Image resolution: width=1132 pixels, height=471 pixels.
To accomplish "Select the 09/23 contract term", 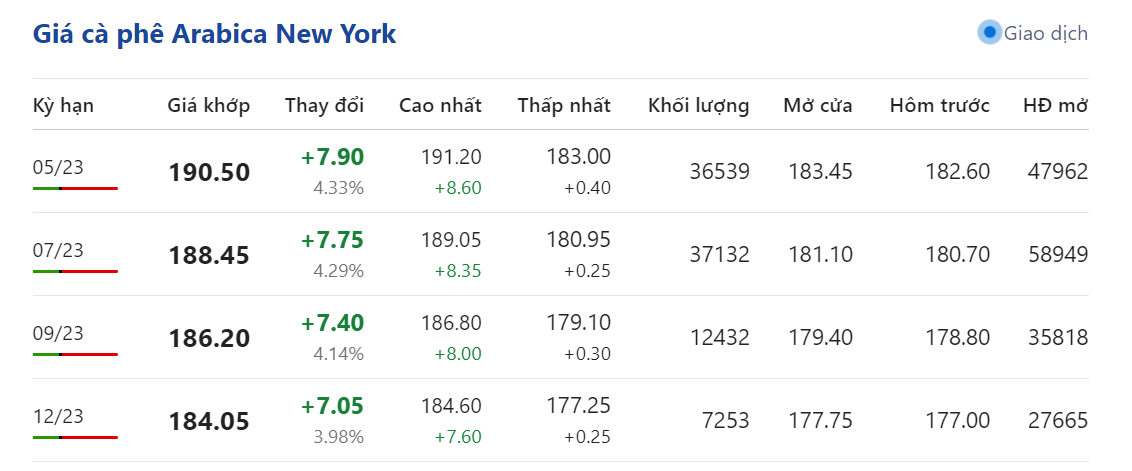I will [x=58, y=333].
